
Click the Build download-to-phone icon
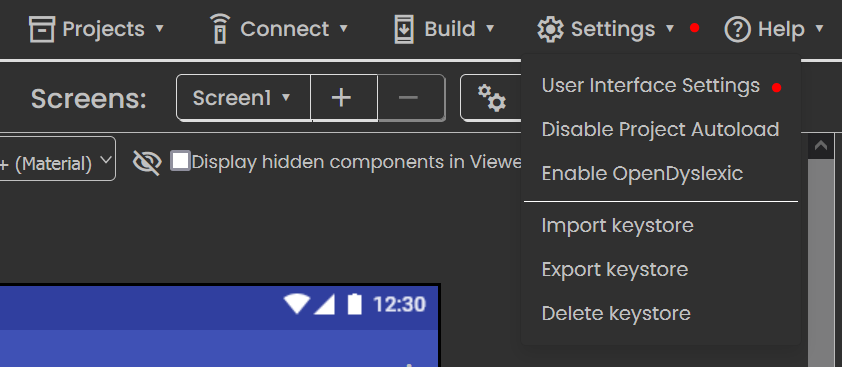(404, 29)
